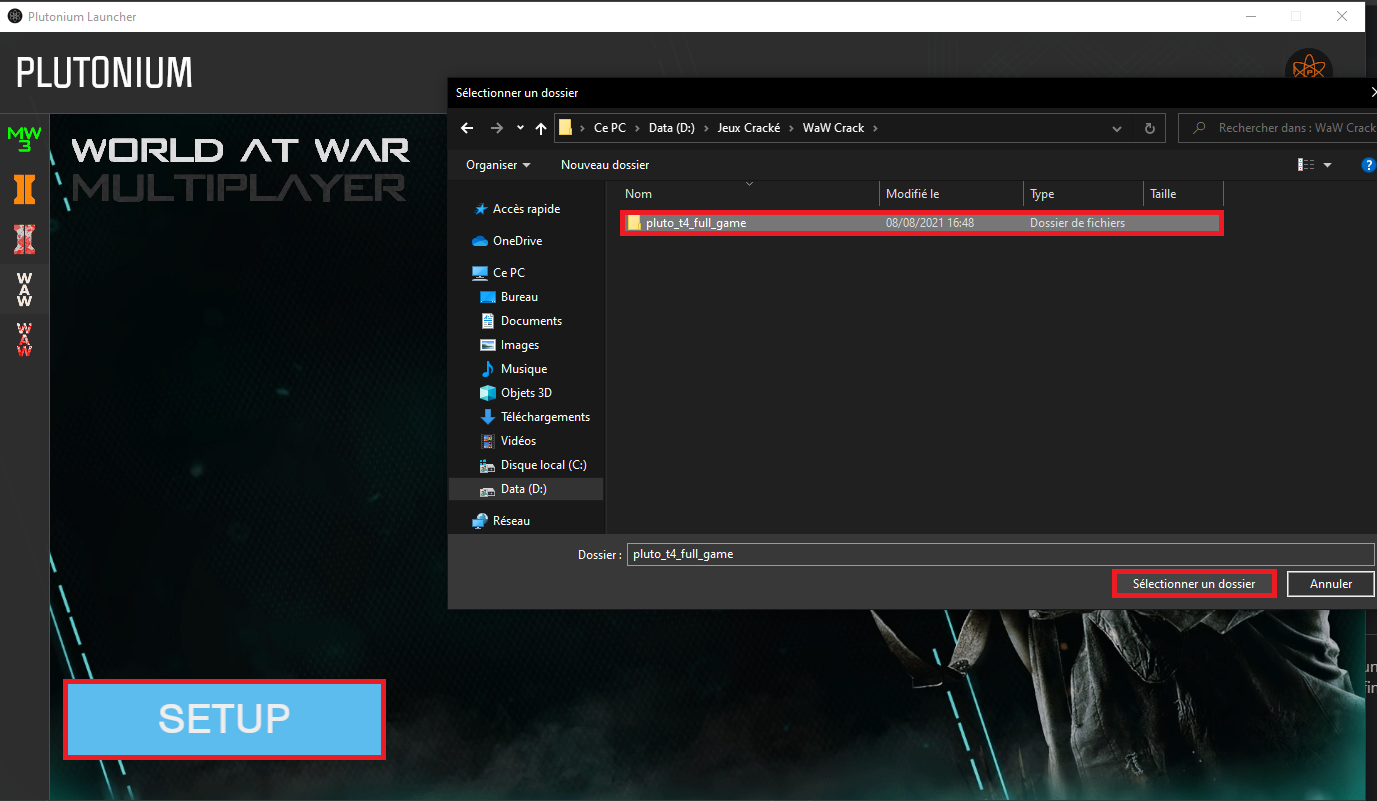Click the Dossier name input field

pyautogui.click(x=1000, y=554)
